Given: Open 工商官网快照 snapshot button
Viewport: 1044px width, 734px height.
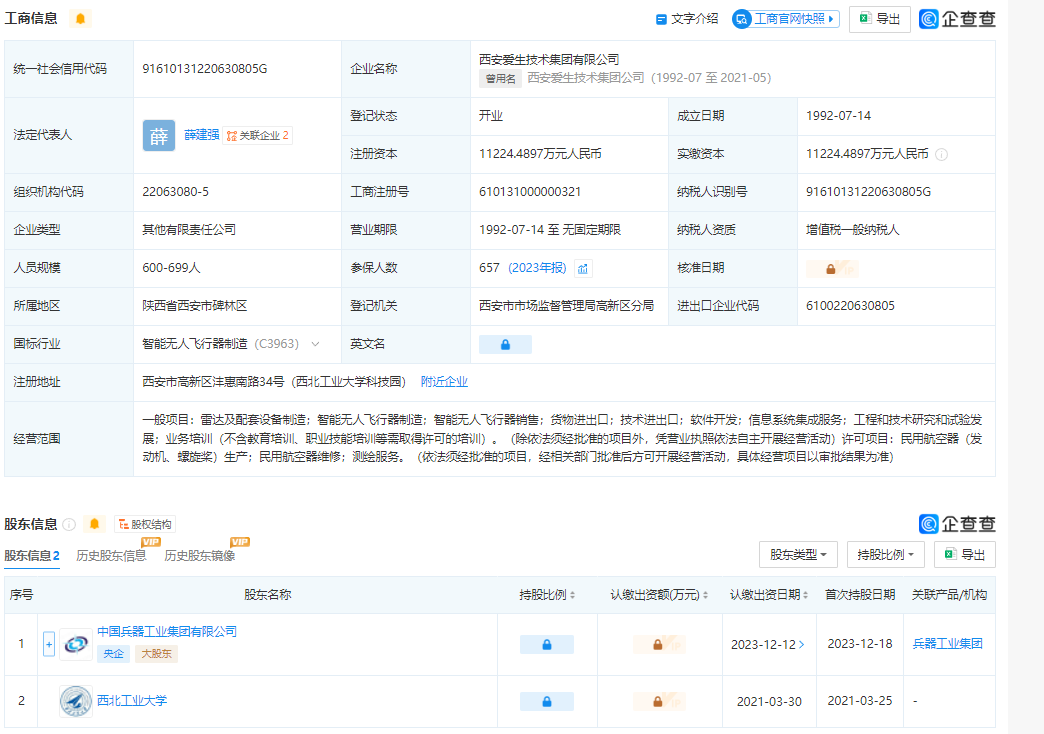Looking at the screenshot, I should pos(786,19).
